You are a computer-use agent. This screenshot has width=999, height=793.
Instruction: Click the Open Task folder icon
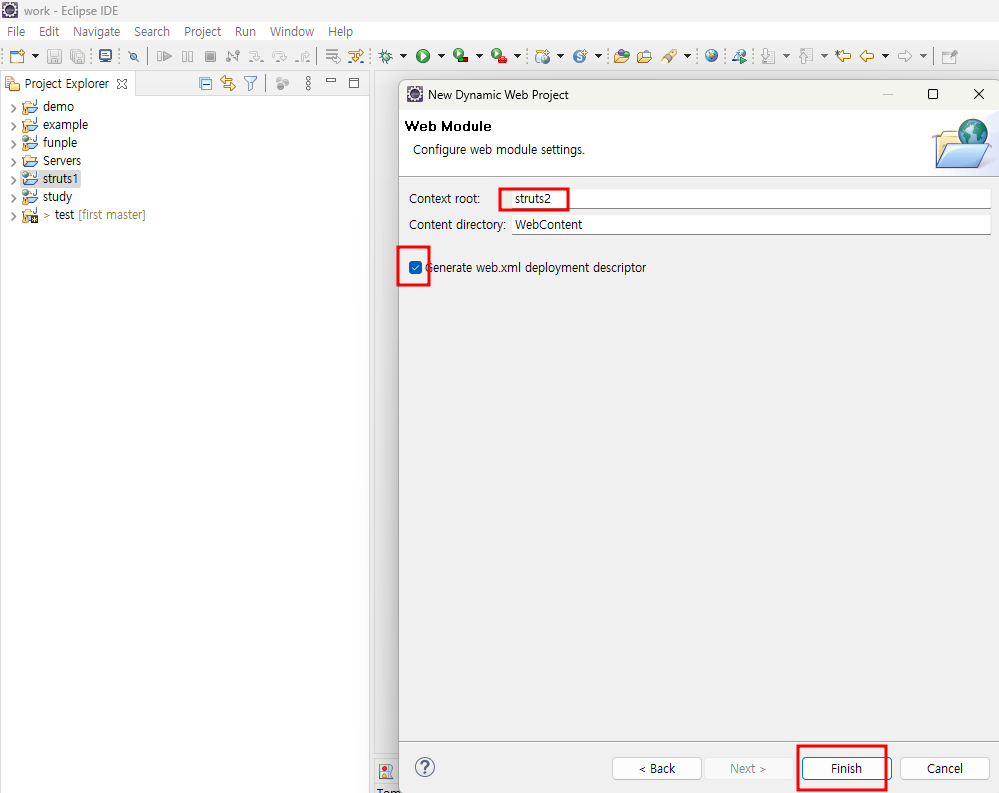pyautogui.click(x=644, y=56)
